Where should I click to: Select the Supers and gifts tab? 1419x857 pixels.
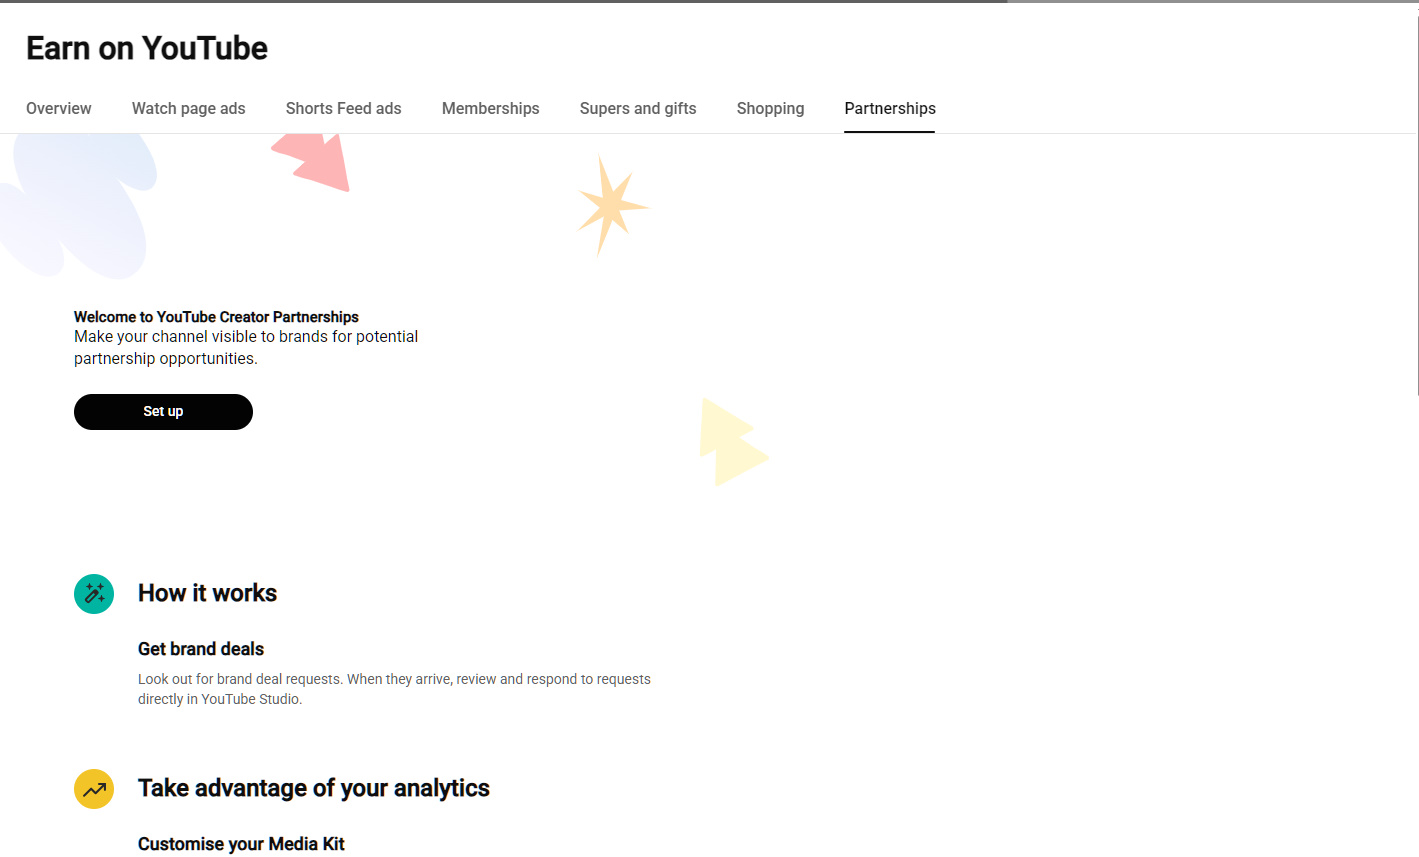[x=638, y=108]
